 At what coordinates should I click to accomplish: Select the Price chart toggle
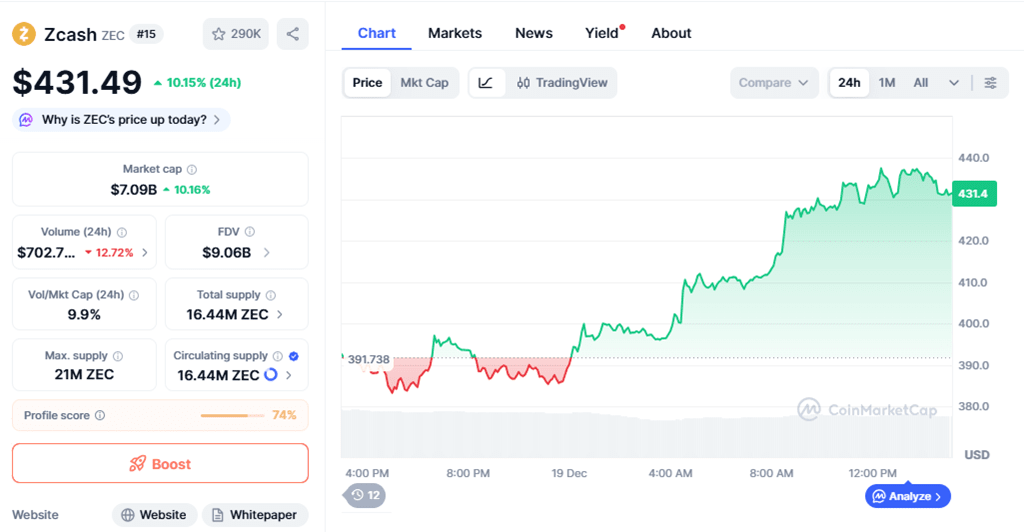[367, 83]
